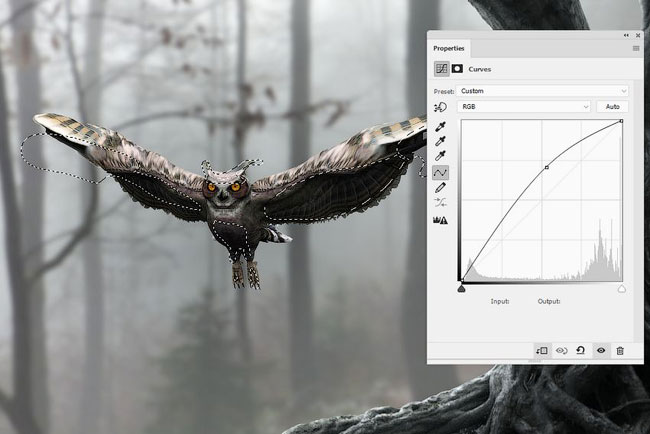Viewport: 650px width, 434px height.
Task: Close the Properties panel
Action: (638, 36)
